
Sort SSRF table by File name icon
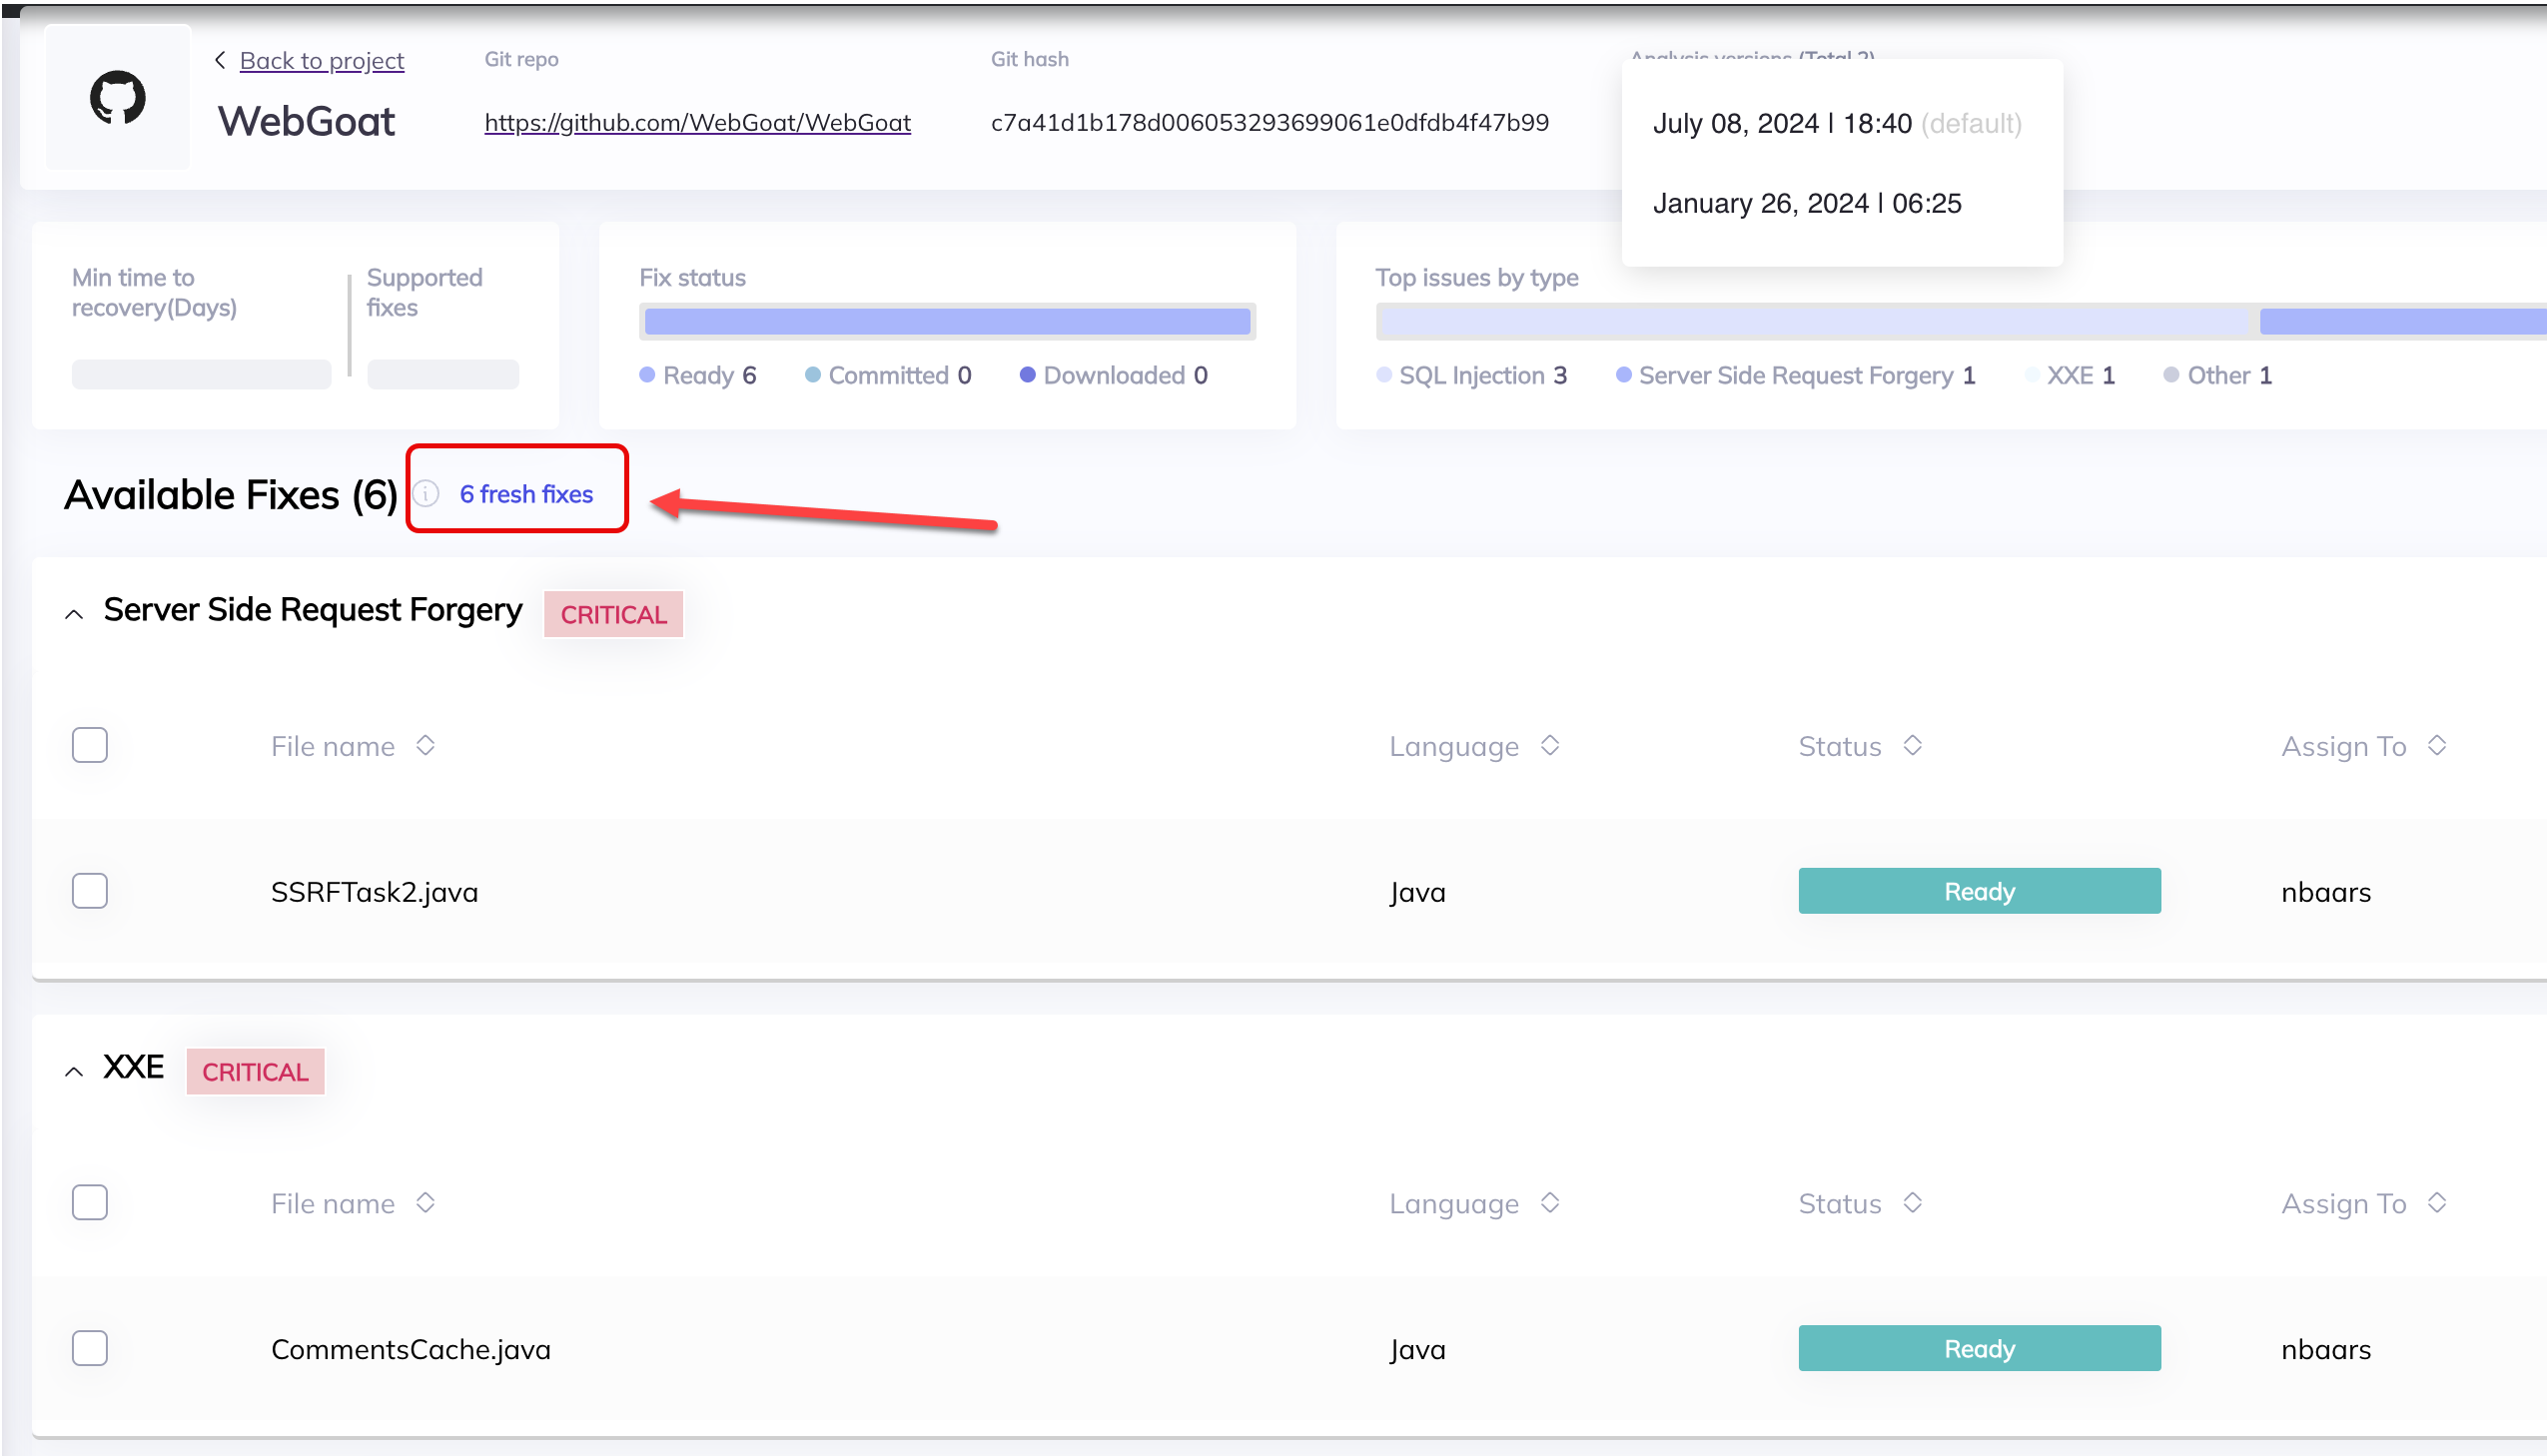pyautogui.click(x=425, y=745)
